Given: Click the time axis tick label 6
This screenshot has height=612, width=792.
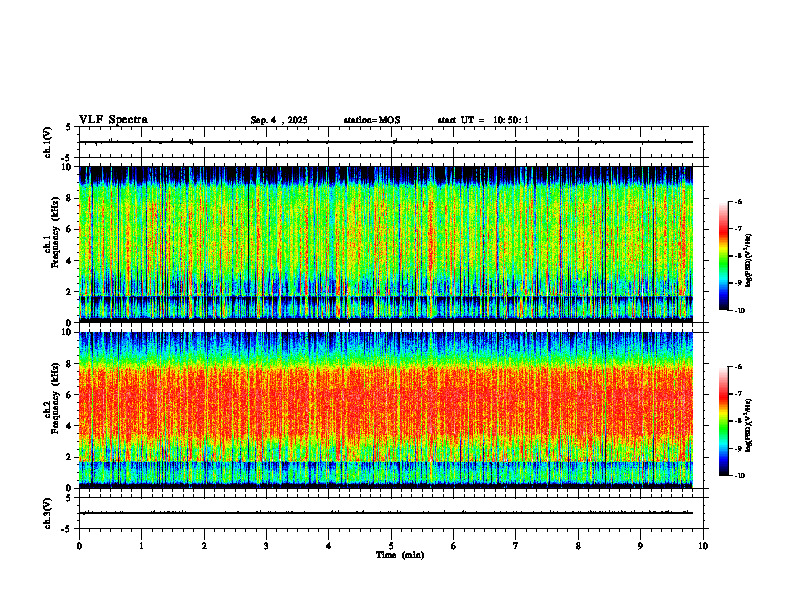Looking at the screenshot, I should (x=454, y=546).
